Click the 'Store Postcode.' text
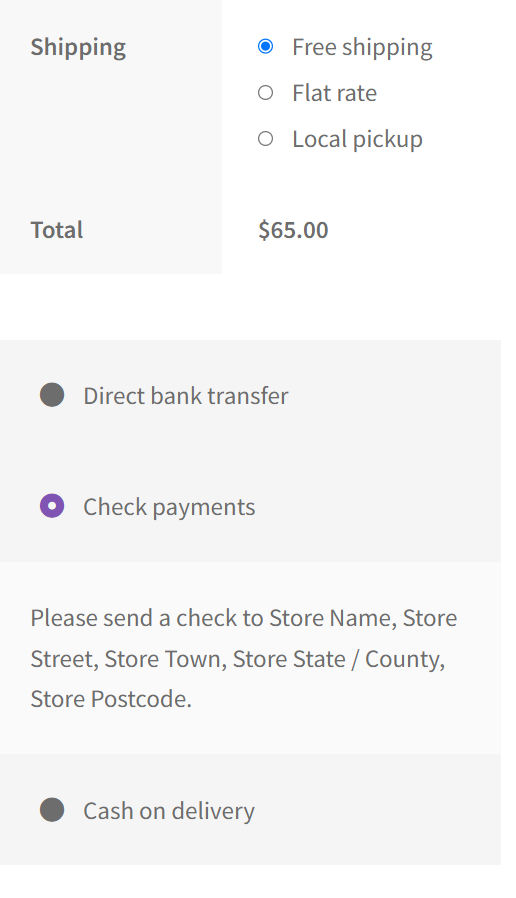The height and width of the screenshot is (898, 516). [x=111, y=699]
